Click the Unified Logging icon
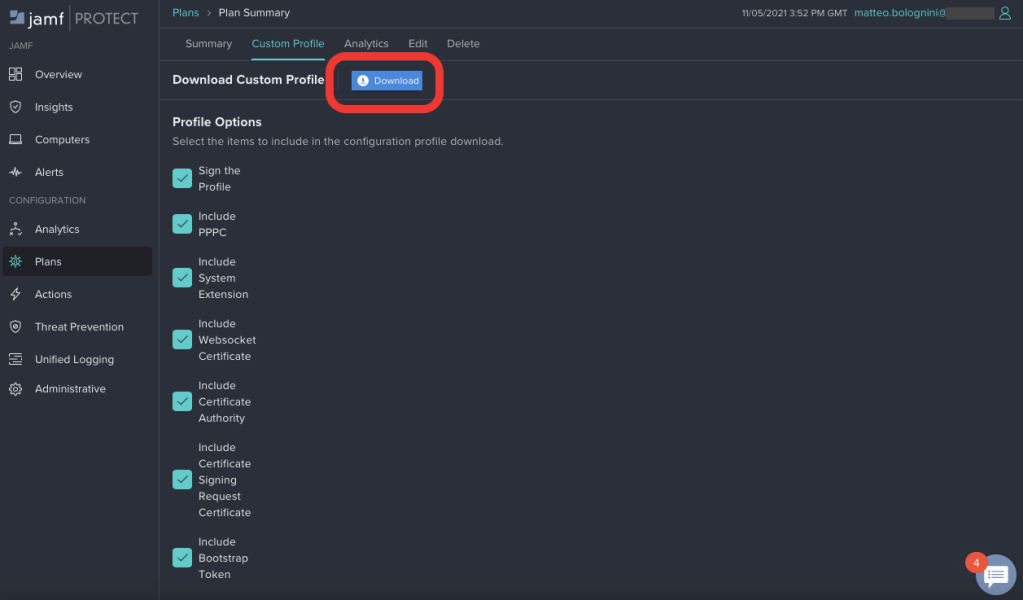1023x600 pixels. (x=15, y=359)
